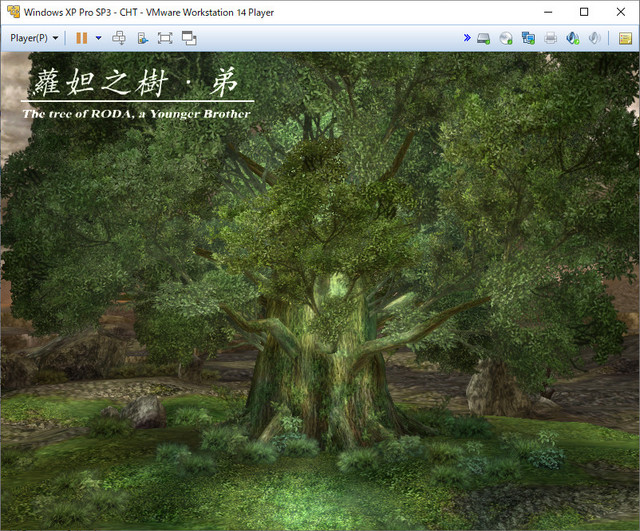
Task: Maximize the VMware Player window
Action: (x=584, y=12)
